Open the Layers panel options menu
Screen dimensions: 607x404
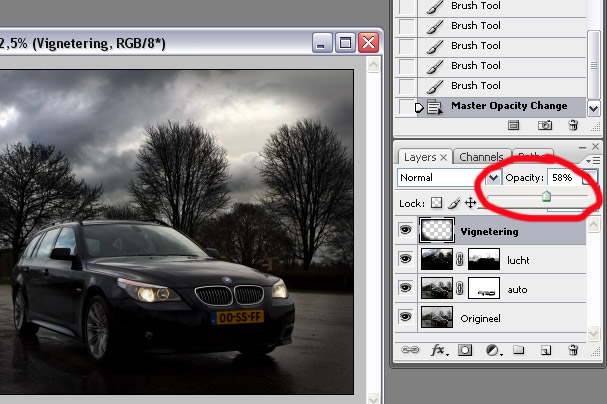point(593,160)
